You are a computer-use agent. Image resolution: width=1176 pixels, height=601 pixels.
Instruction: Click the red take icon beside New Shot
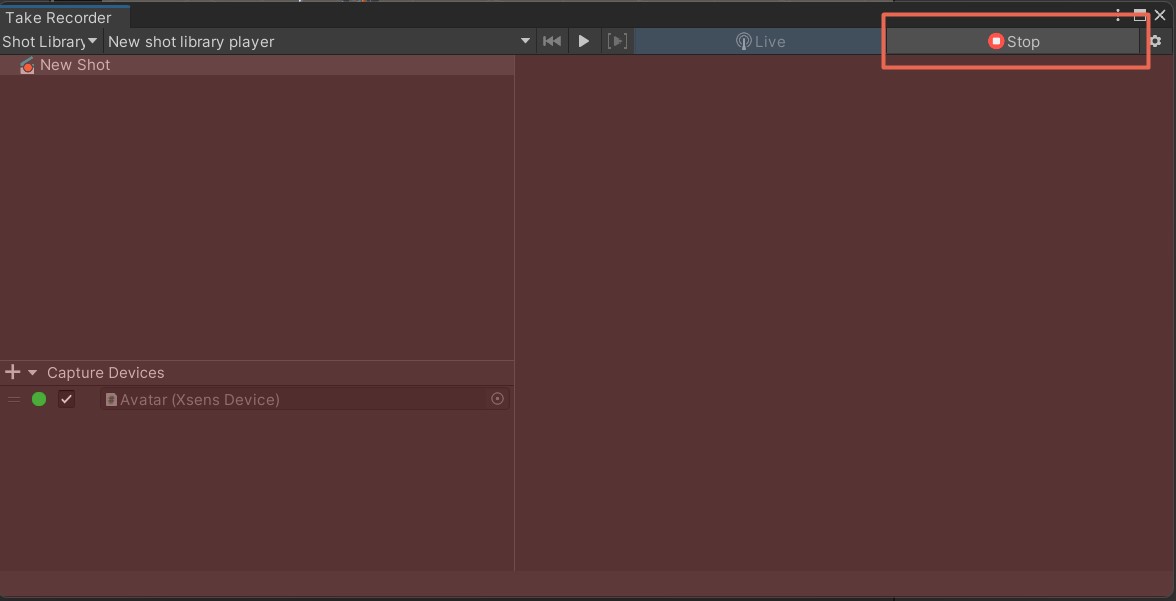26,65
